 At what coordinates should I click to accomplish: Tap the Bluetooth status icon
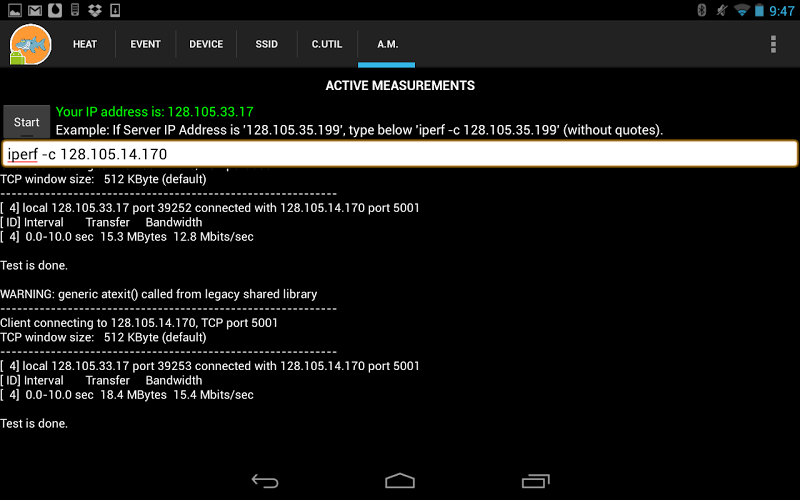click(x=702, y=10)
